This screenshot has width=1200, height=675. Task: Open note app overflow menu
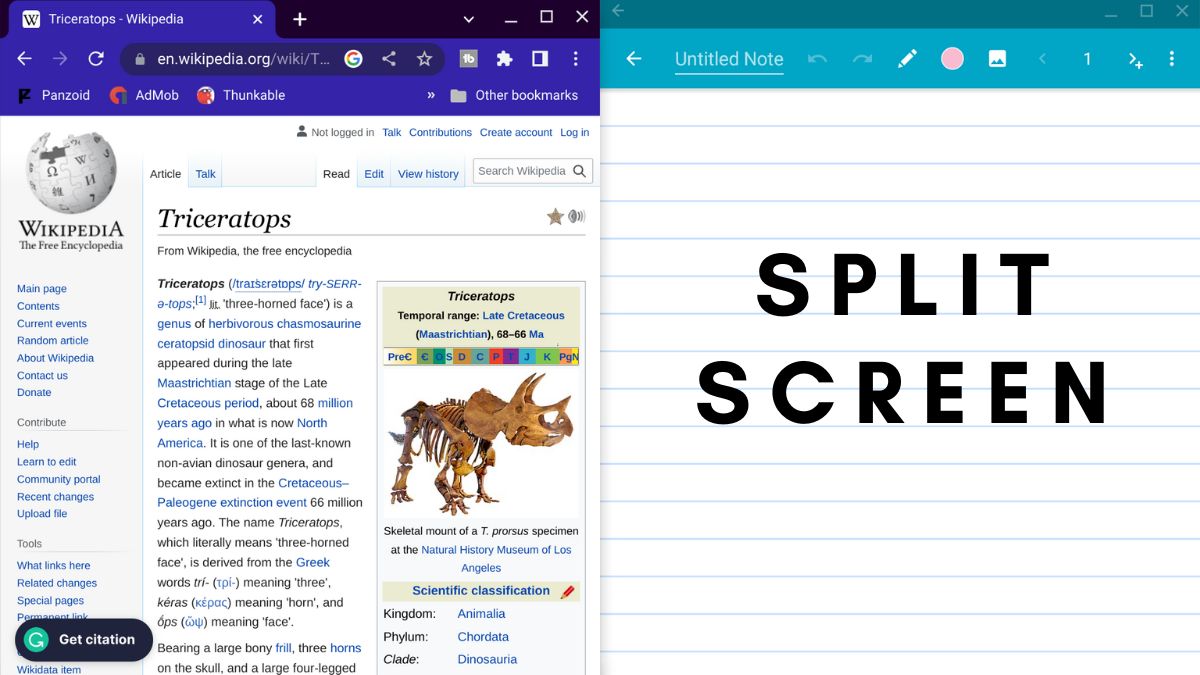1171,59
